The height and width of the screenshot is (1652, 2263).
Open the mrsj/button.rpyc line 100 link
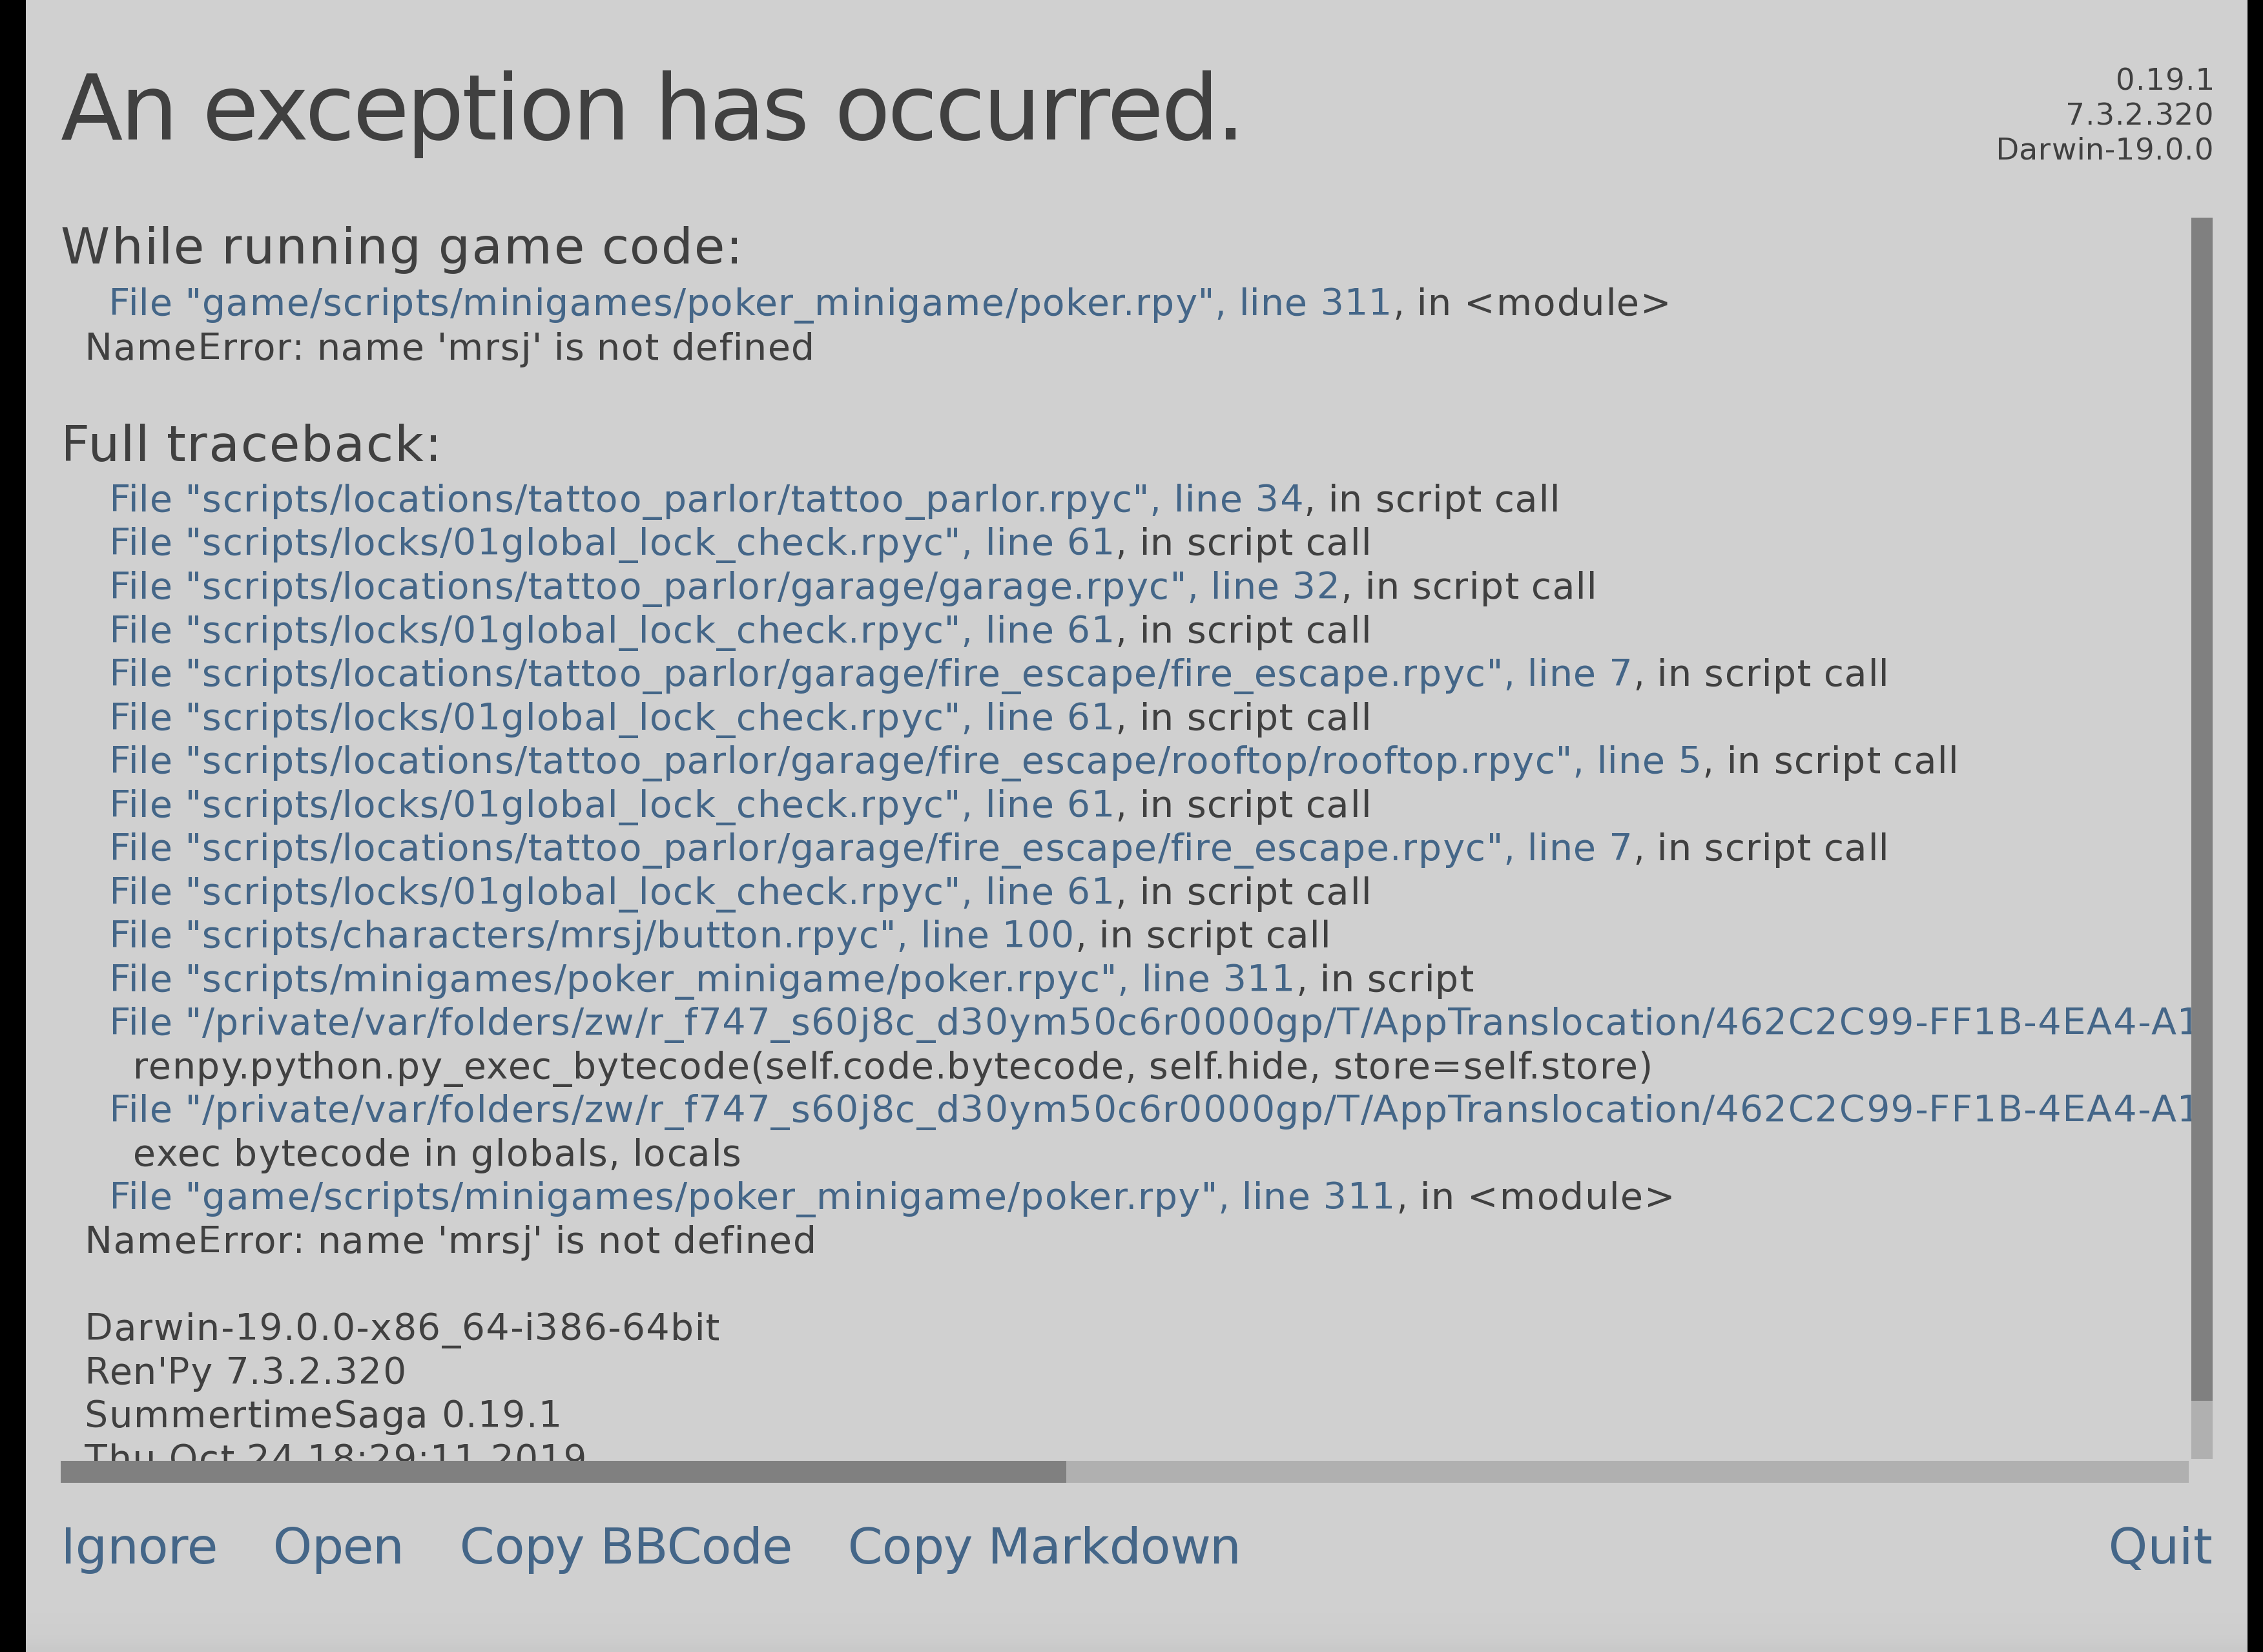590,935
